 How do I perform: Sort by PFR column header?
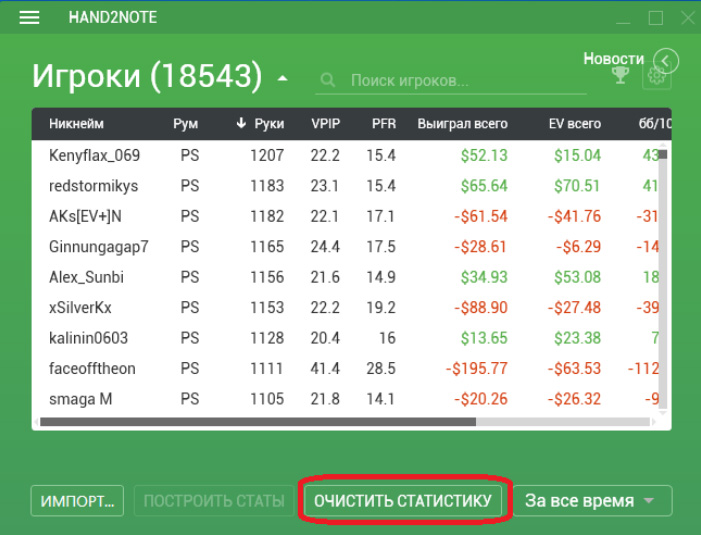point(384,124)
